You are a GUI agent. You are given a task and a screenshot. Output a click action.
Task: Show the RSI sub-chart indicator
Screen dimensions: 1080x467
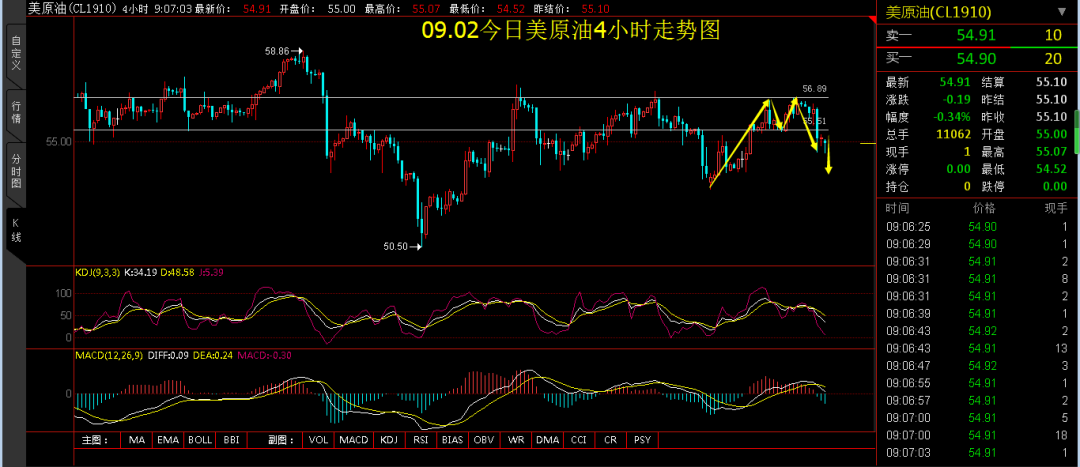tap(420, 439)
